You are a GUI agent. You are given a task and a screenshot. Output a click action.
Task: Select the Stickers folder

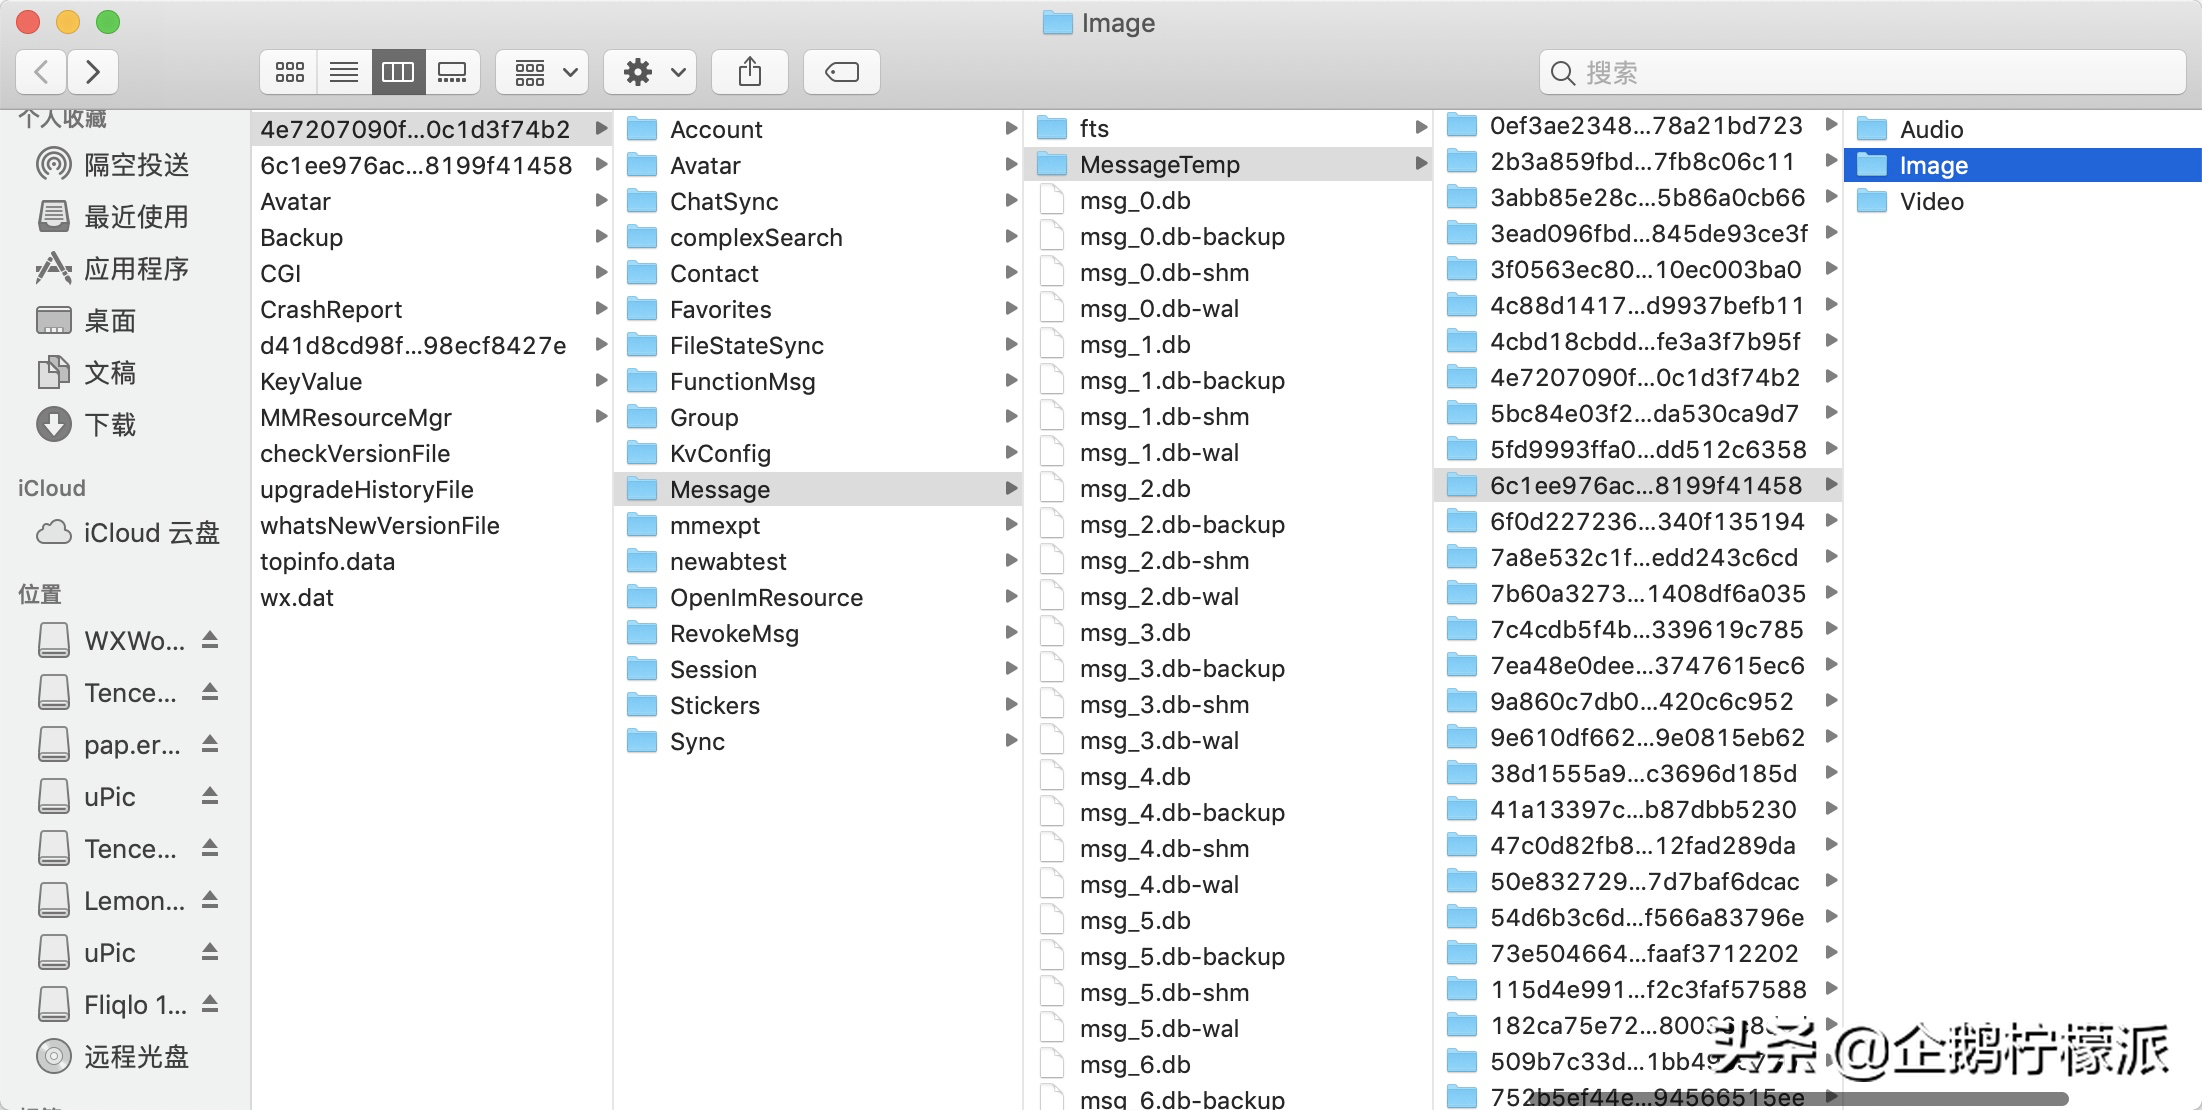click(818, 705)
